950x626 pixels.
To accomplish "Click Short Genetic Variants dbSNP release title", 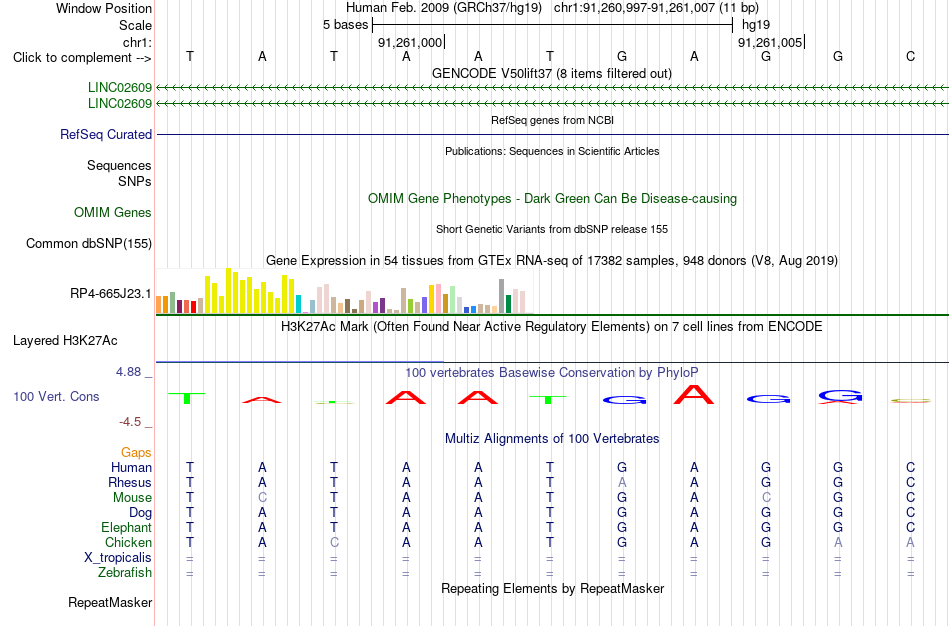I will click(552, 229).
